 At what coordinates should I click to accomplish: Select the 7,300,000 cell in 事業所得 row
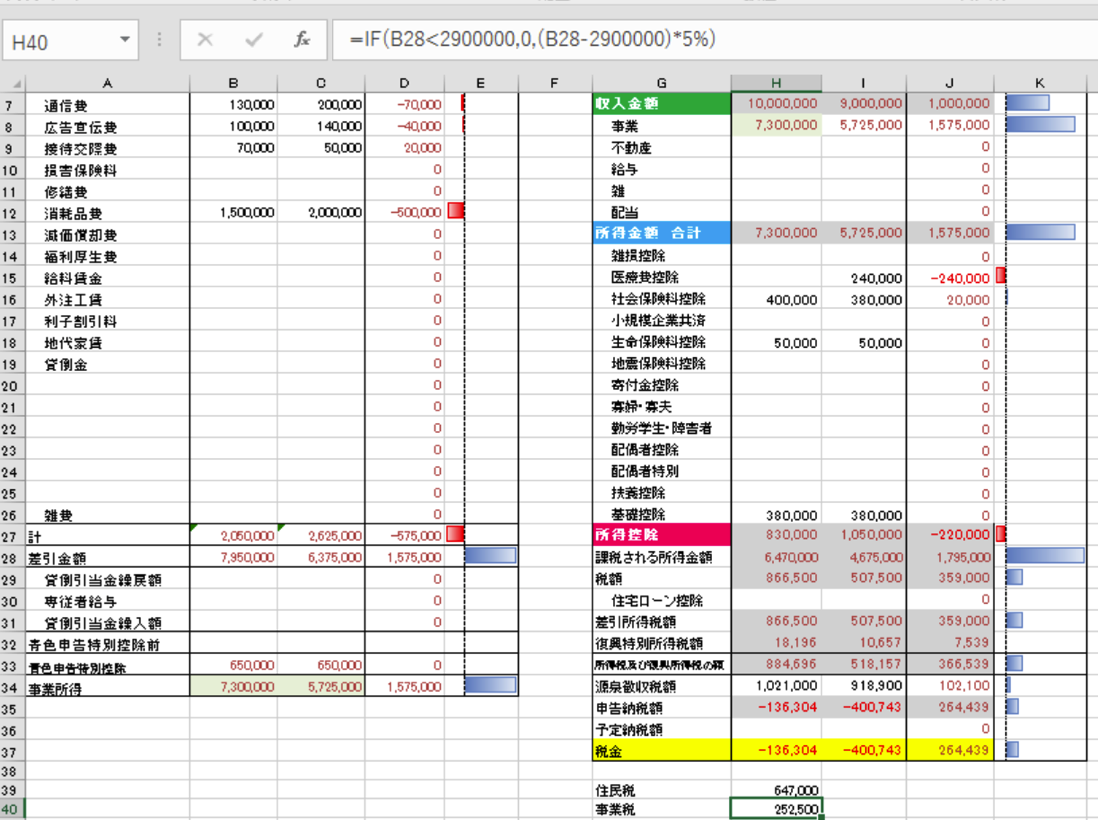[233, 688]
